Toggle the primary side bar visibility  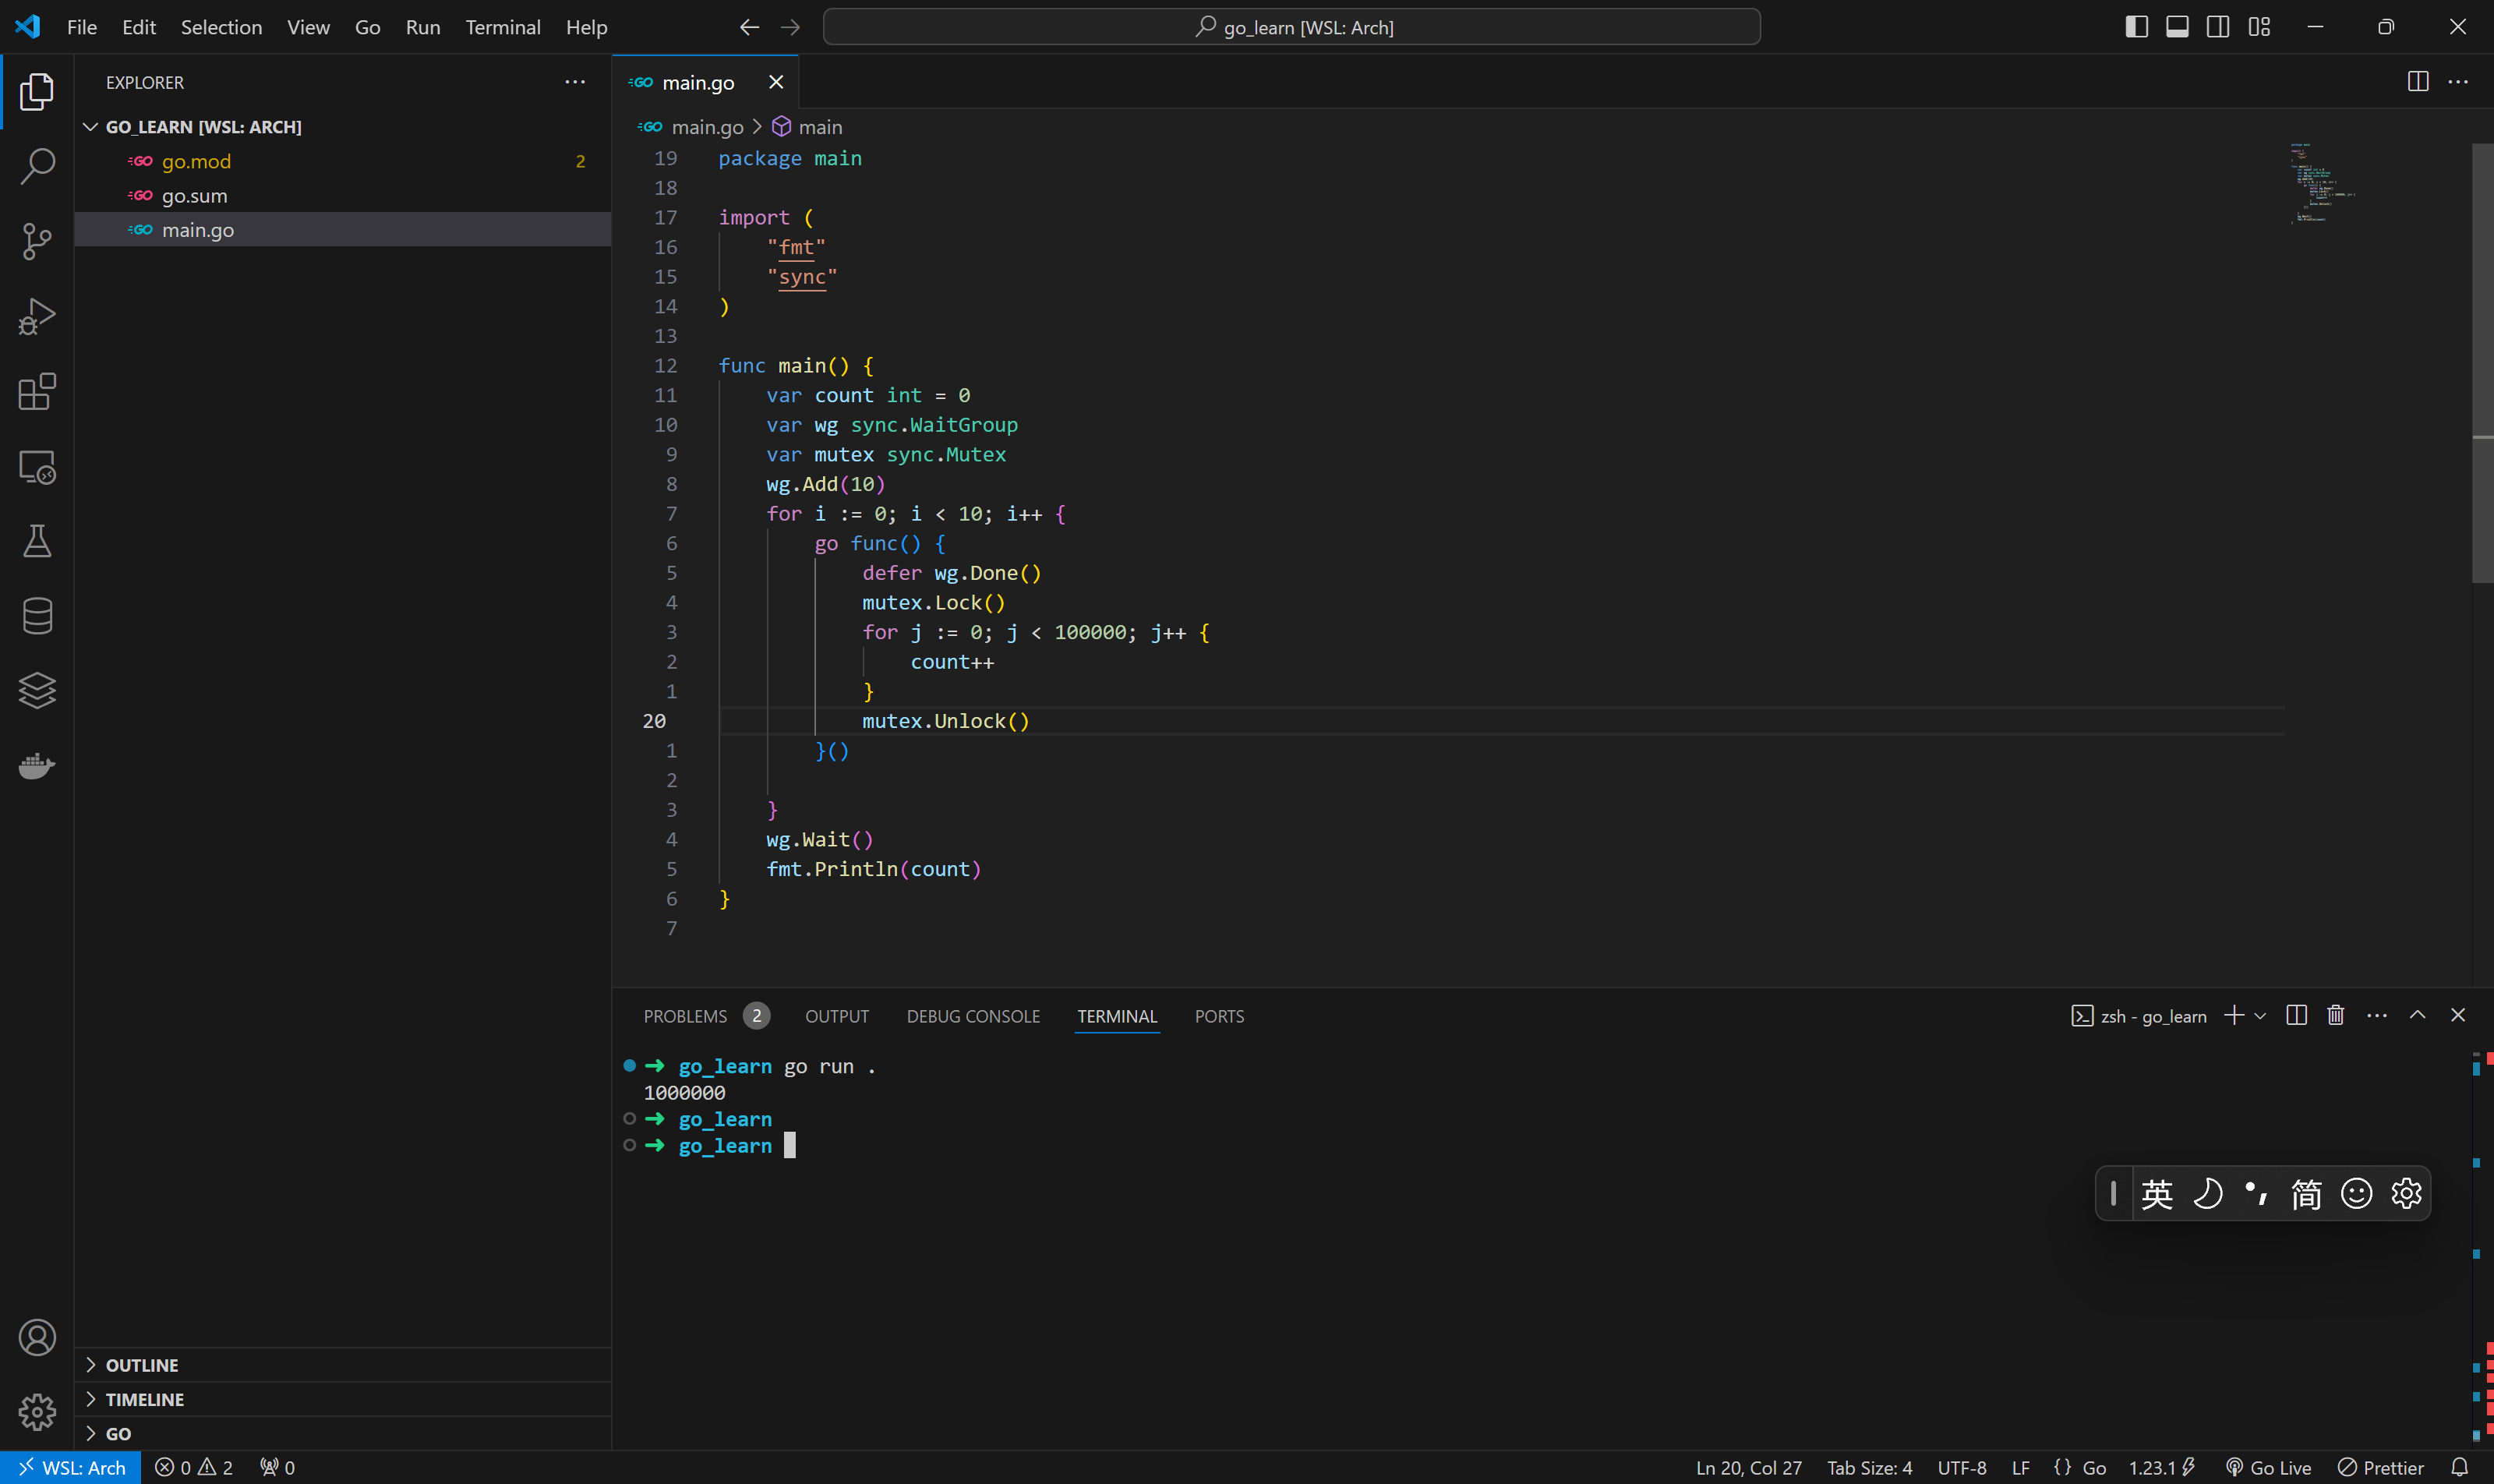[2136, 27]
